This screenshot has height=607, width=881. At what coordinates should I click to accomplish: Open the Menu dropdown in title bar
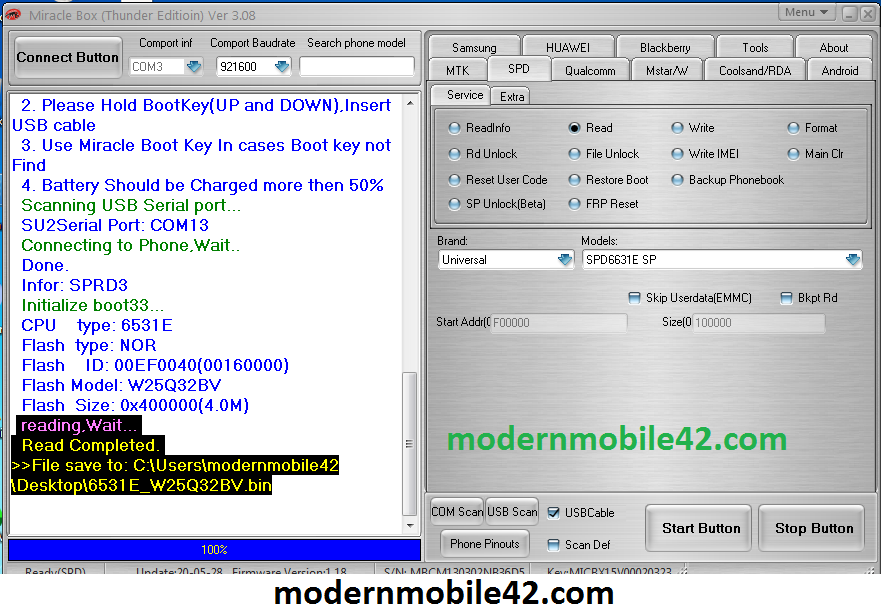(806, 12)
